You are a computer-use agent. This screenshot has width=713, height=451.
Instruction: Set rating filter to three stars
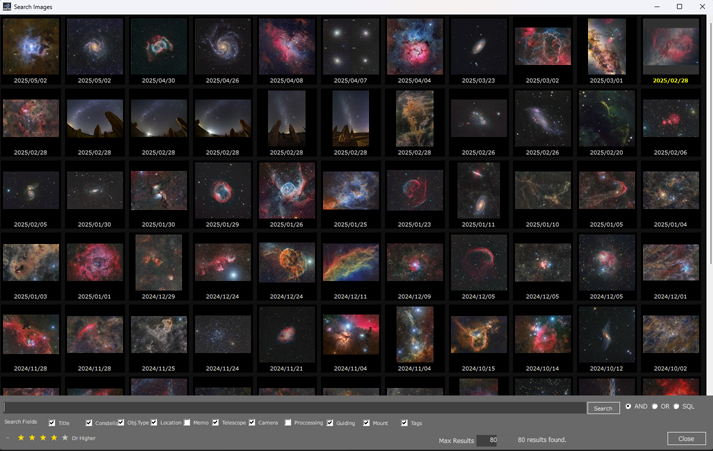click(x=43, y=438)
